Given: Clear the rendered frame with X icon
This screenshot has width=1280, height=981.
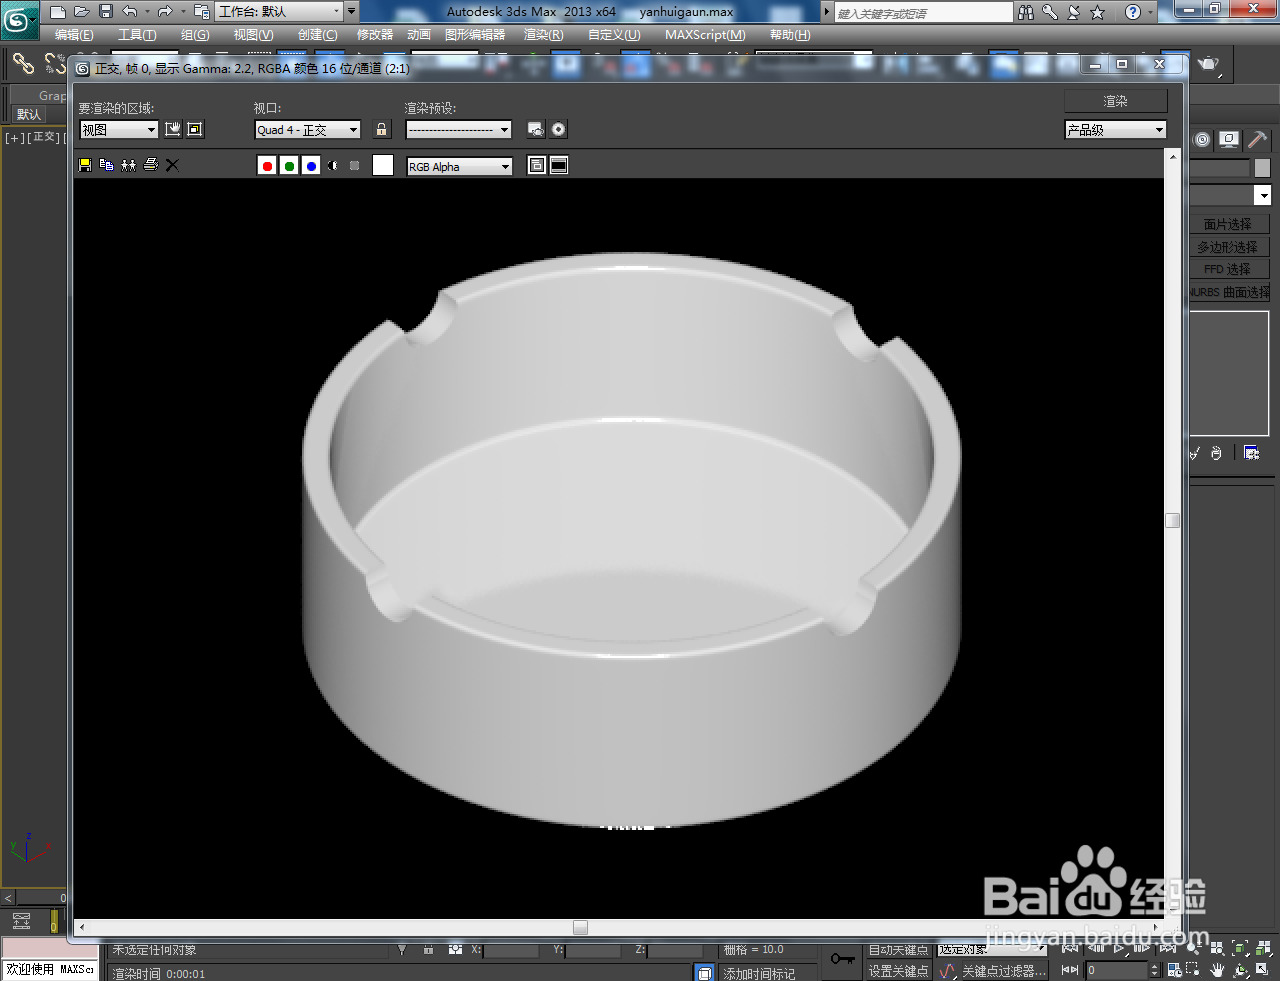Looking at the screenshot, I should 172,165.
